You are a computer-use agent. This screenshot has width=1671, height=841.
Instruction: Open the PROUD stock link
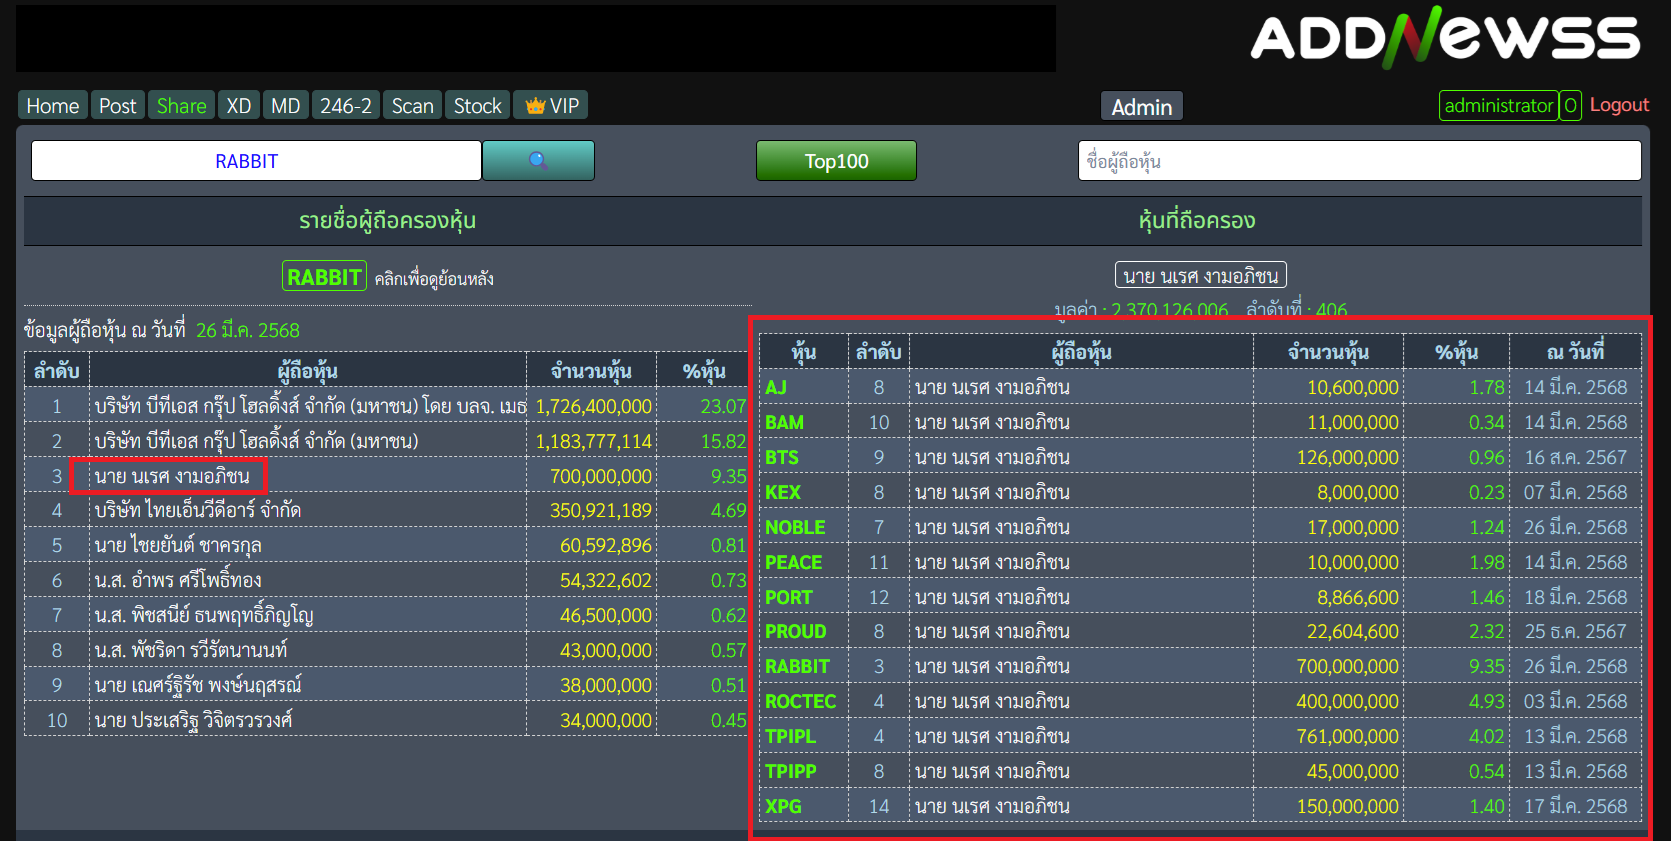coord(796,632)
